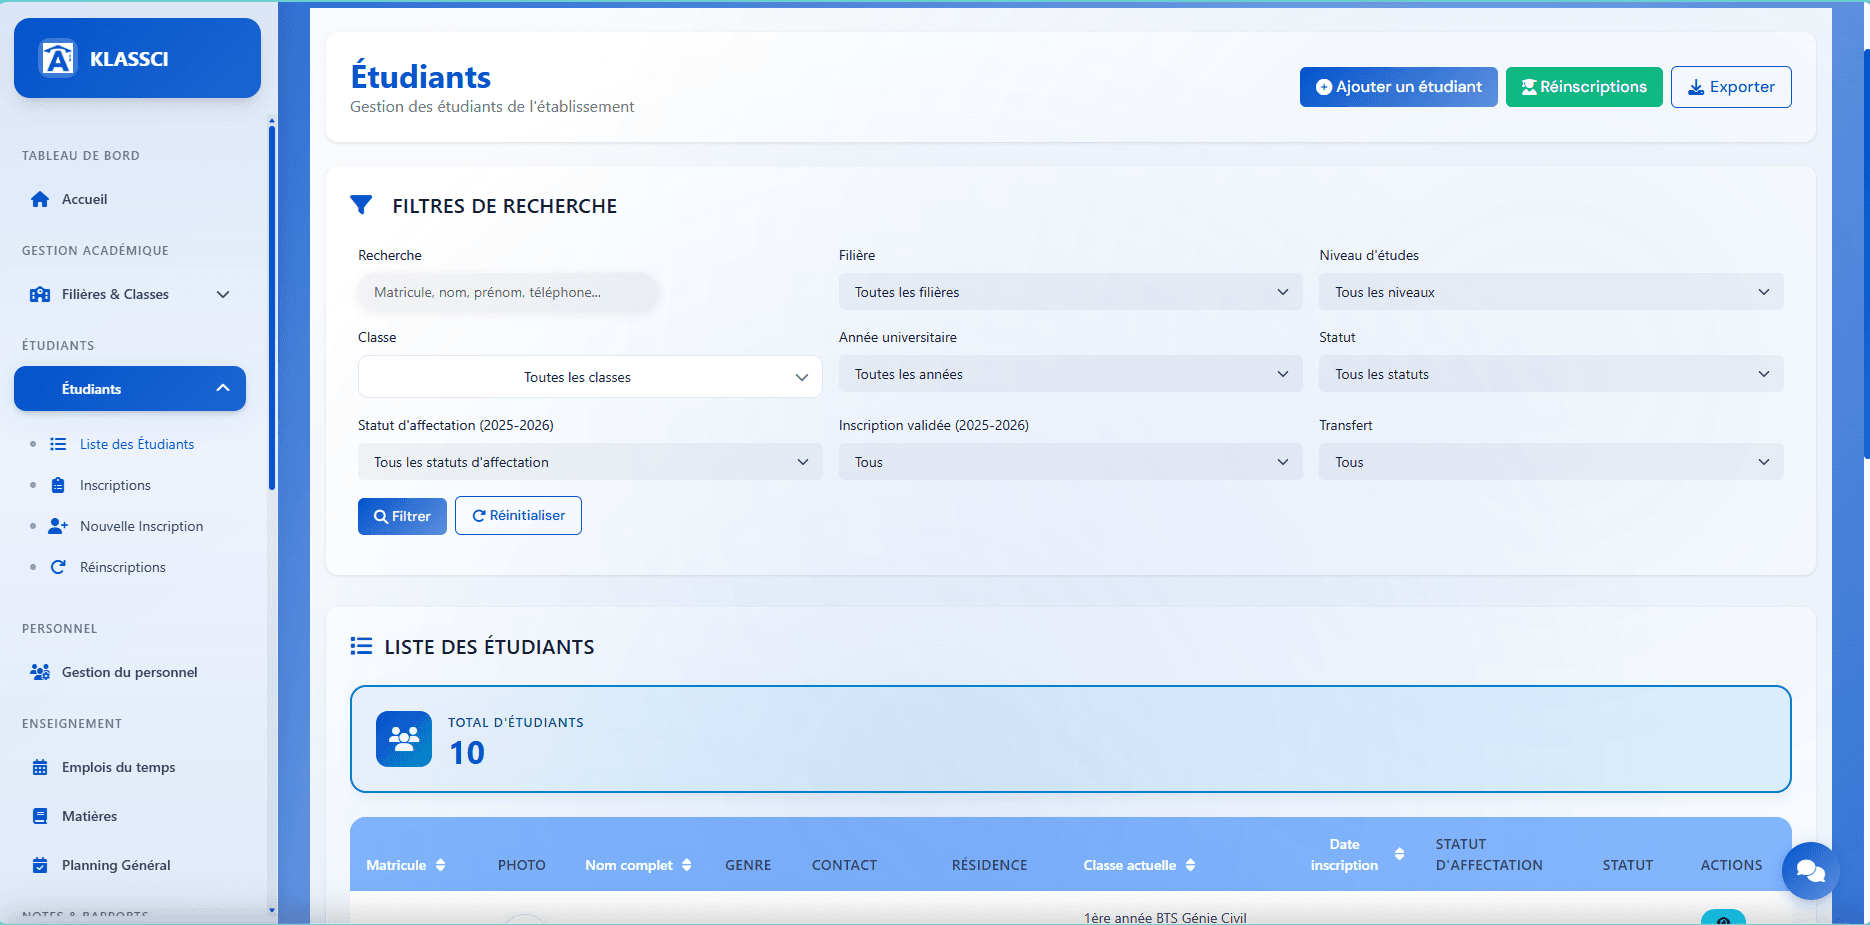Open the Filière dropdown
Screen dimensions: 1870x925
point(1069,291)
